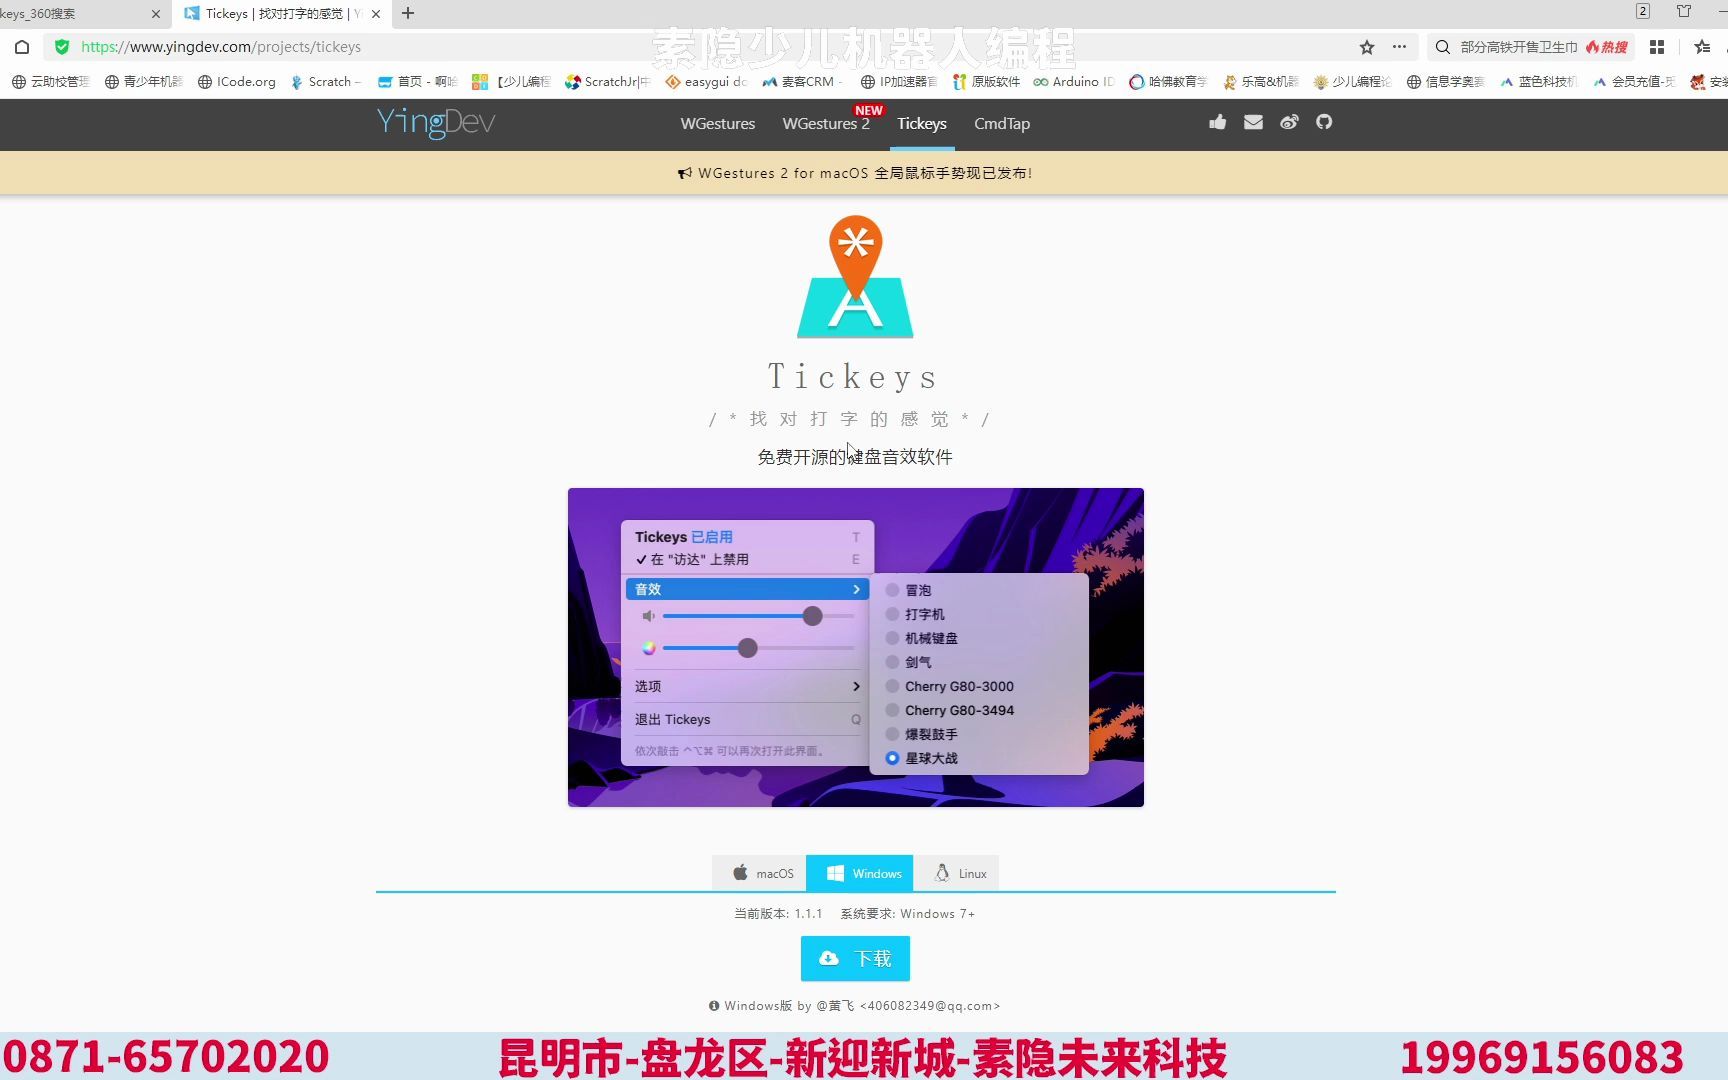The image size is (1728, 1080).
Task: Open the ScratchJr bookmark
Action: pos(607,82)
